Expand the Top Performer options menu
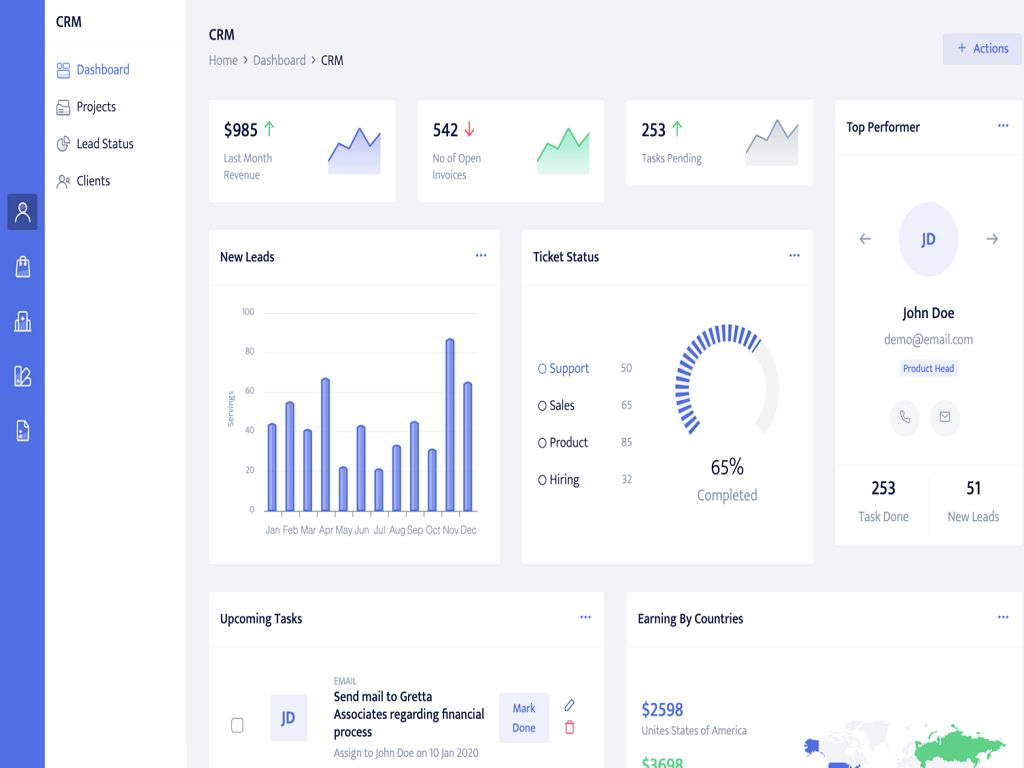This screenshot has height=768, width=1024. coord(1003,126)
